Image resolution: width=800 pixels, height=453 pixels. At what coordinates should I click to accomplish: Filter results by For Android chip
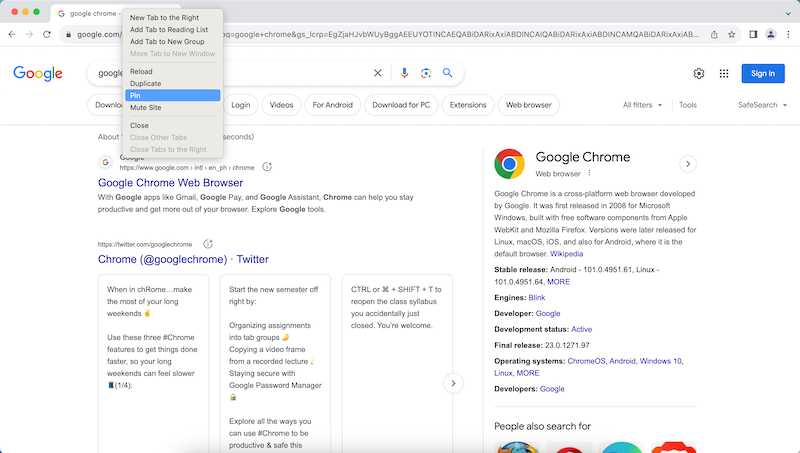(333, 105)
